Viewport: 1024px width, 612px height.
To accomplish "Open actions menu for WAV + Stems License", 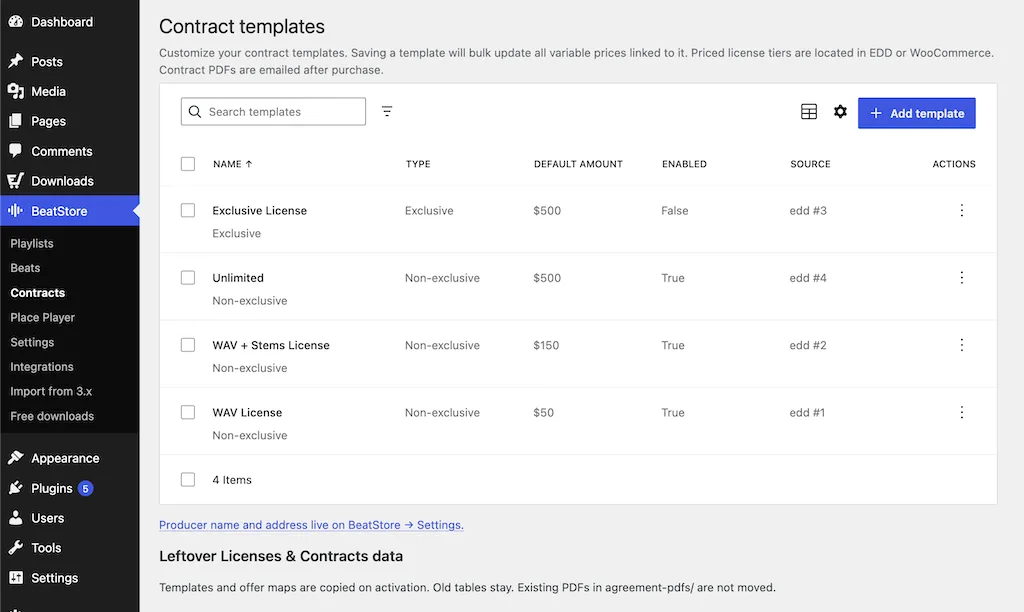I will [x=961, y=345].
